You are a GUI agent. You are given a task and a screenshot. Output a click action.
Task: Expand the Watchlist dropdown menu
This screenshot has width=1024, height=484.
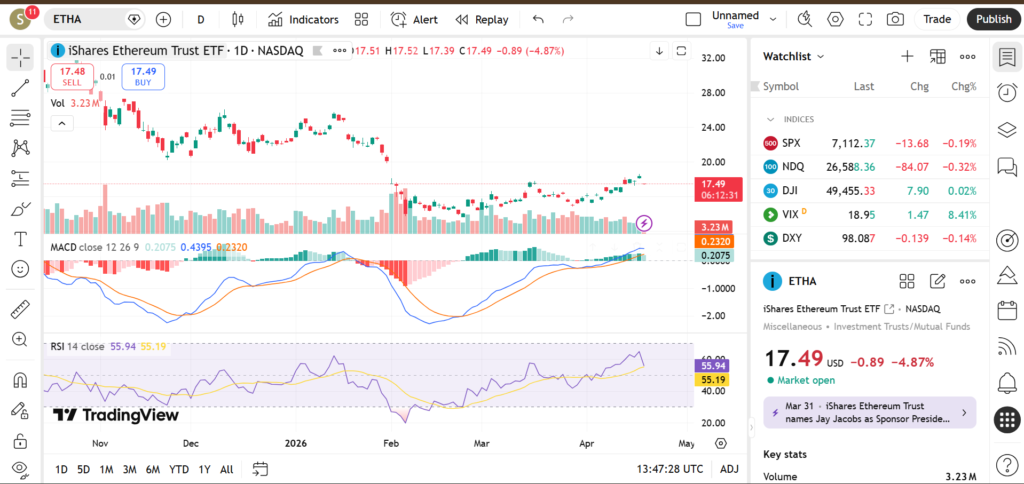point(820,57)
